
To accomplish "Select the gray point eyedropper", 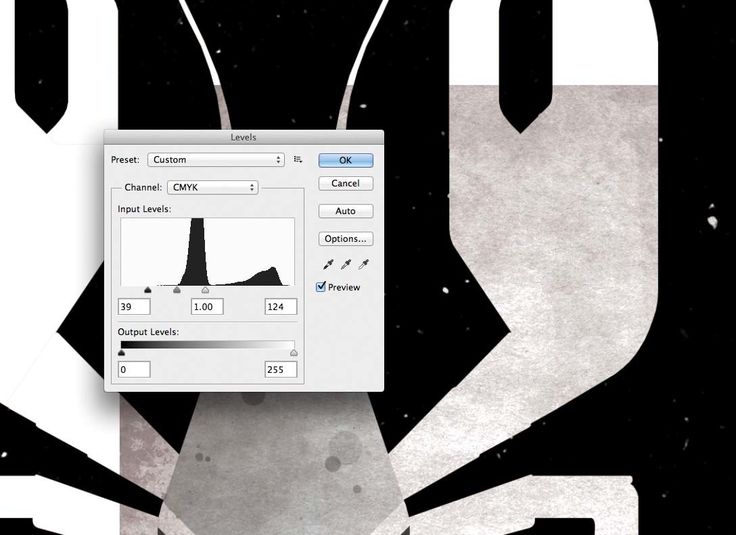I will click(346, 265).
